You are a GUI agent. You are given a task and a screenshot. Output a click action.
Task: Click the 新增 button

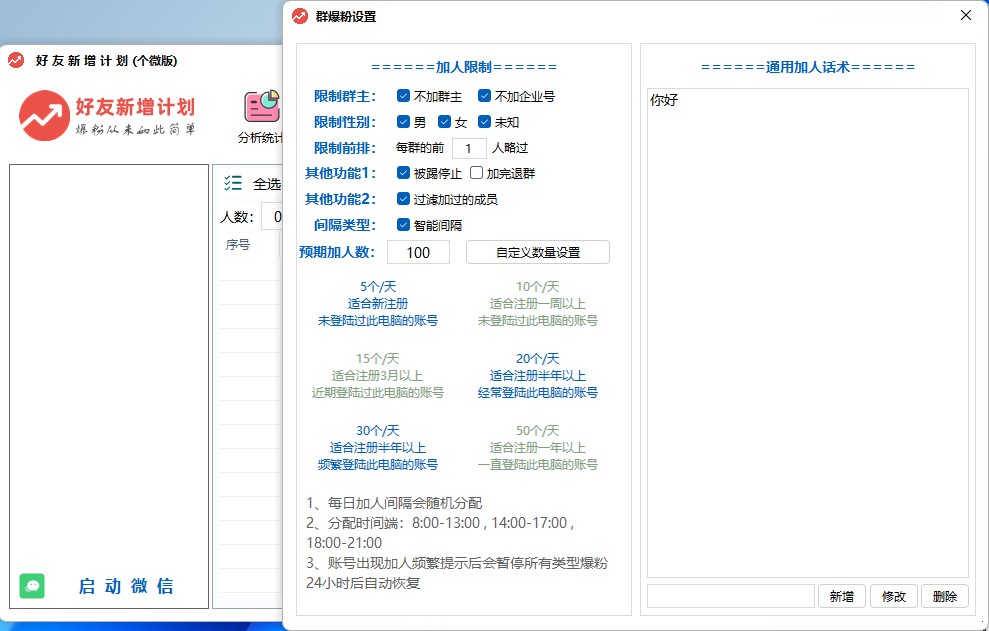point(842,596)
